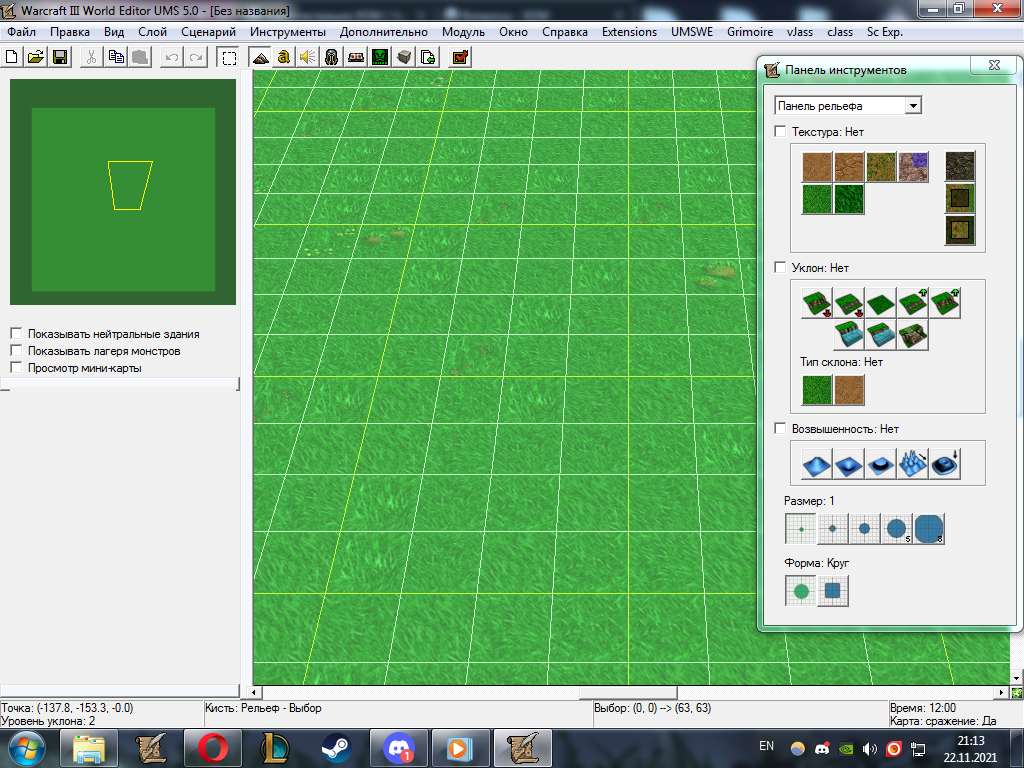The width and height of the screenshot is (1024, 768).
Task: Open Opera browser from the taskbar
Action: point(213,748)
